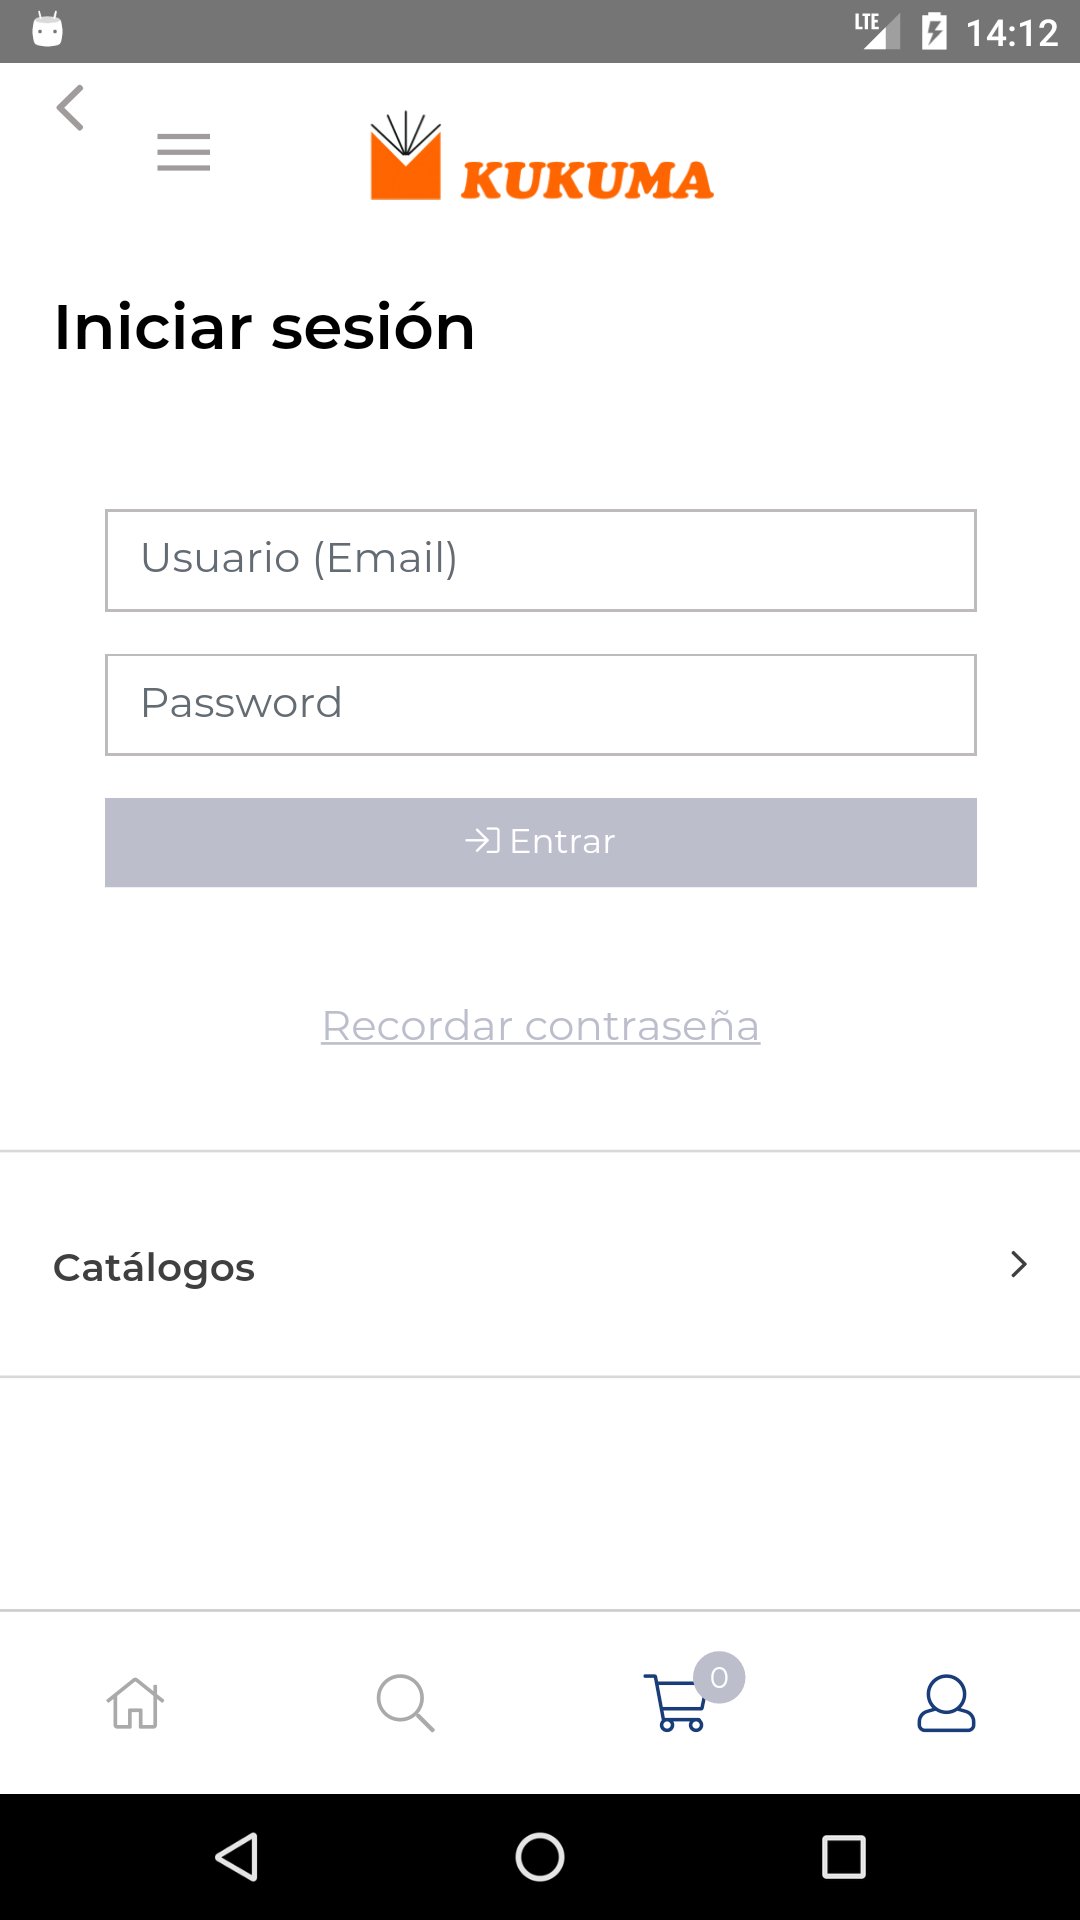Focus the Password field

541,705
